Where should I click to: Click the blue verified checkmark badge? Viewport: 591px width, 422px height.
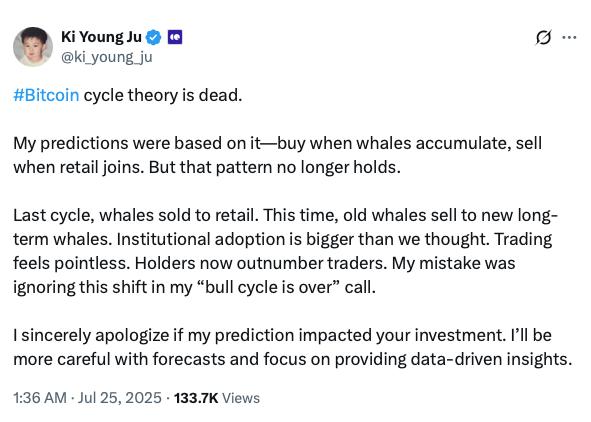153,37
